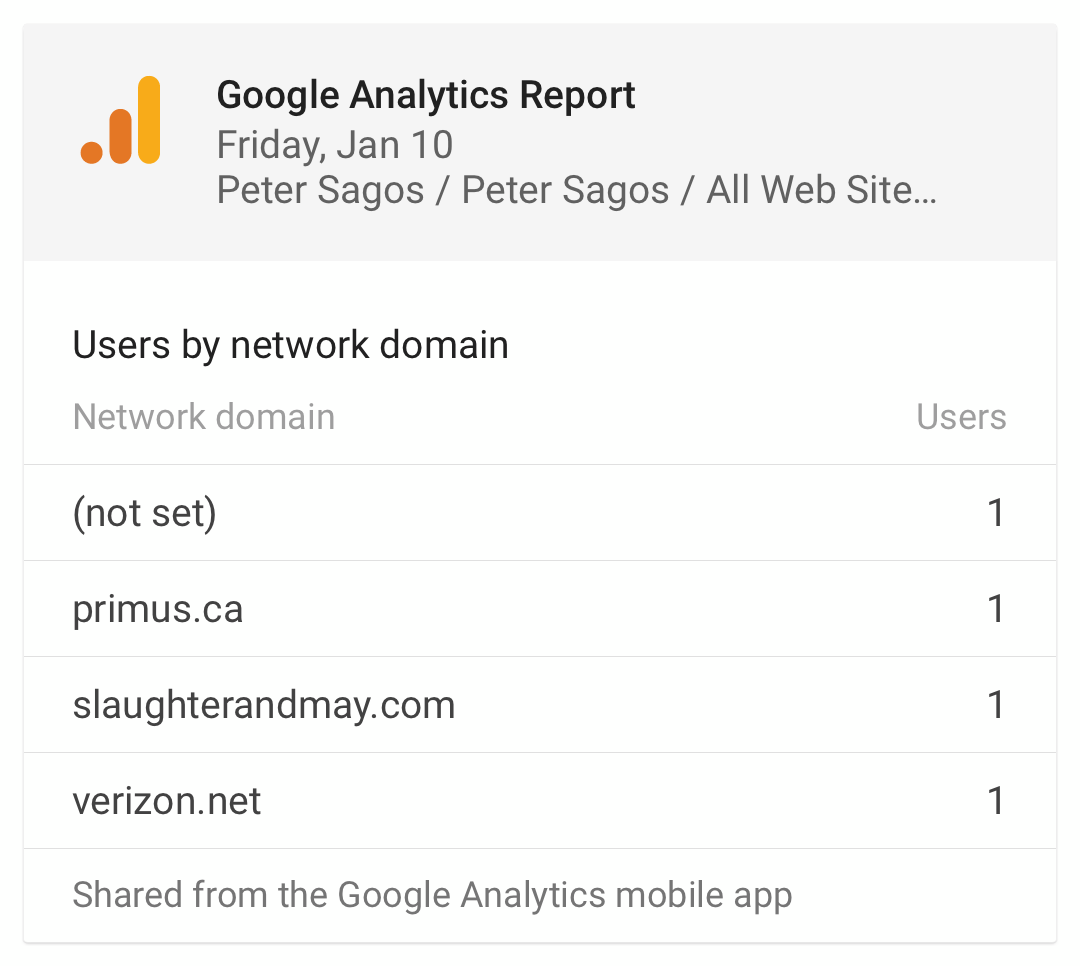Open the Peter Sagos property path text
1080x966 pixels.
click(x=577, y=190)
